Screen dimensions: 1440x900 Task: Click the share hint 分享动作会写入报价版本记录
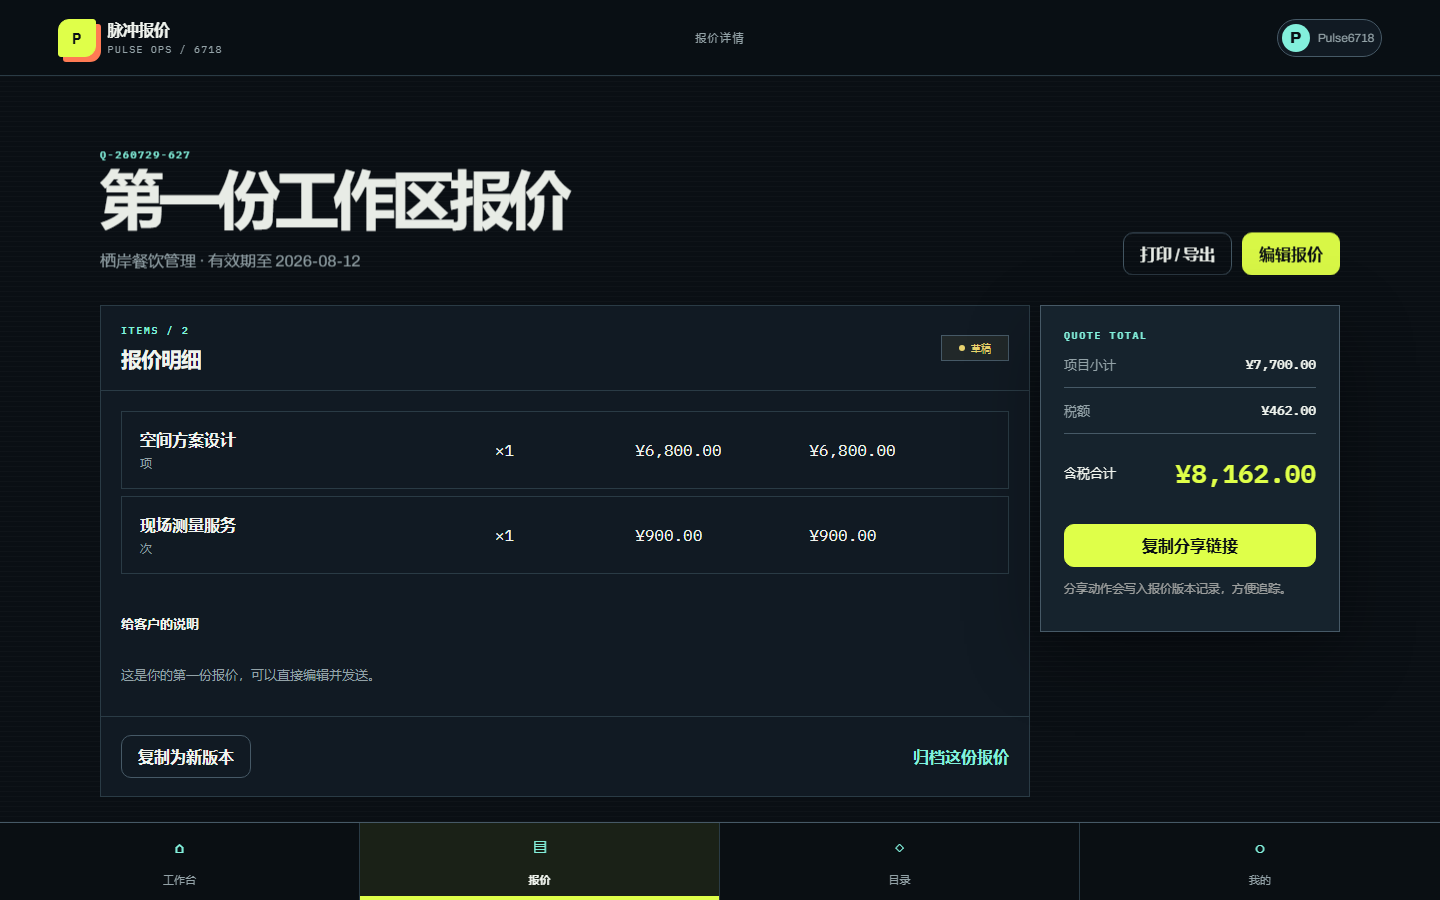[x=1177, y=589]
